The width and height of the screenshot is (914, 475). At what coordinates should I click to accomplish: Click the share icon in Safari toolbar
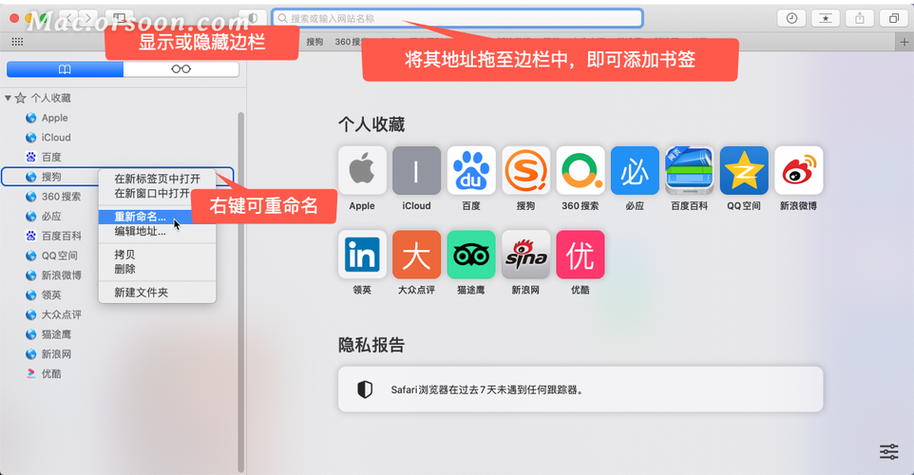(859, 18)
